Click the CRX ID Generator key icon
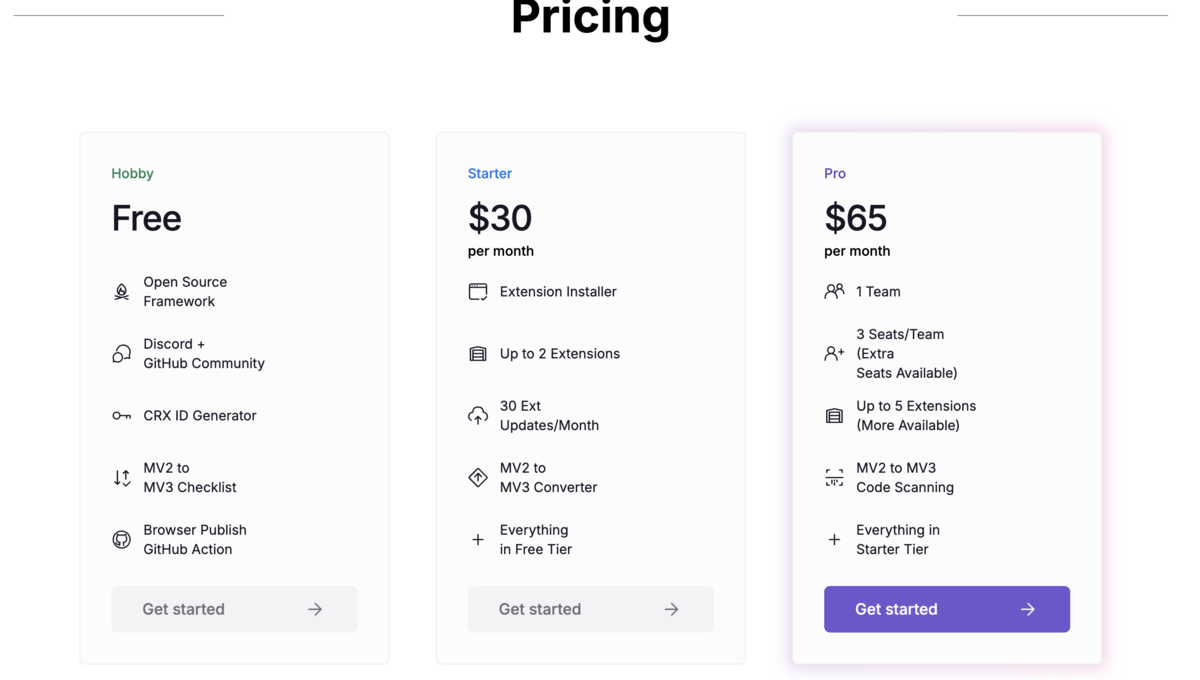Image resolution: width=1200 pixels, height=680 pixels. point(121,416)
